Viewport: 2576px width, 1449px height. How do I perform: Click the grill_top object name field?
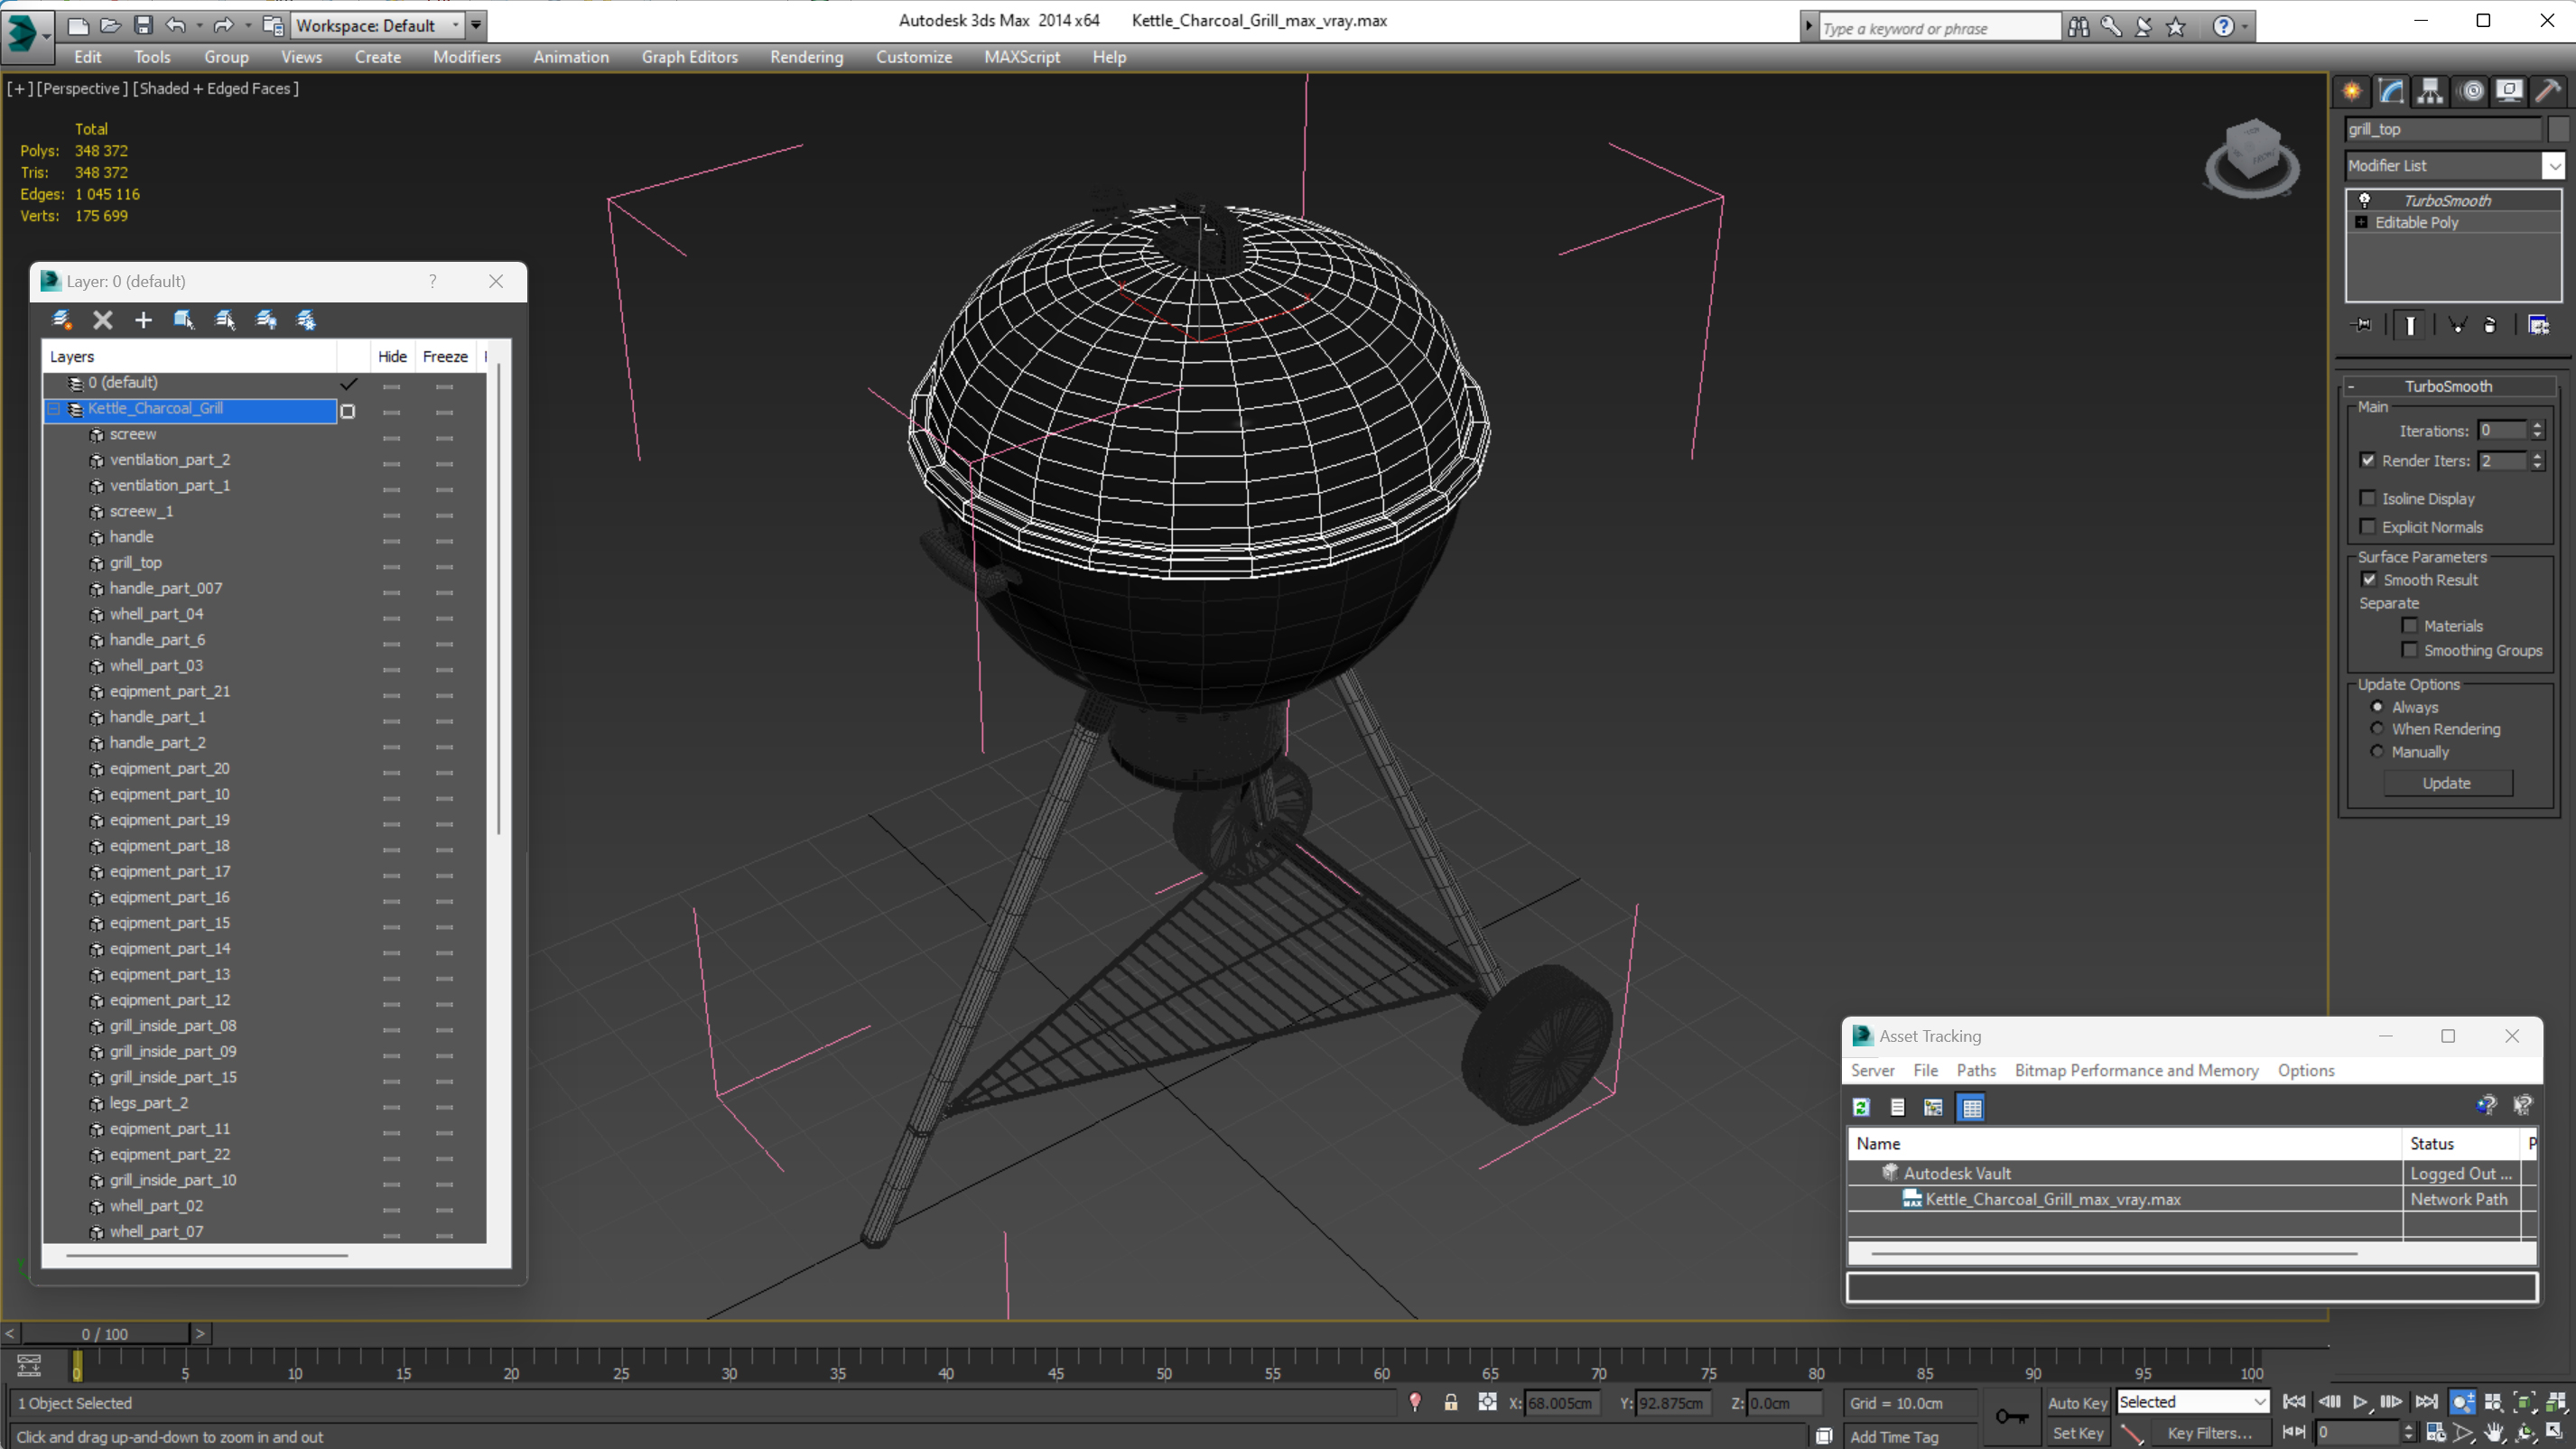click(x=2443, y=129)
